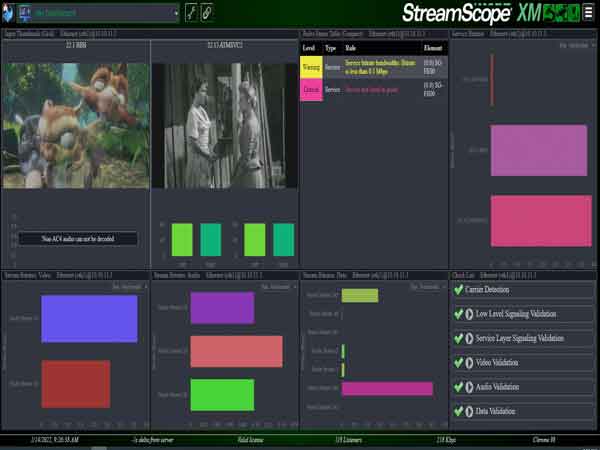Image resolution: width=600 pixels, height=450 pixels.
Task: Click Service Layer Signaling Validation checkmark
Action: (458, 338)
